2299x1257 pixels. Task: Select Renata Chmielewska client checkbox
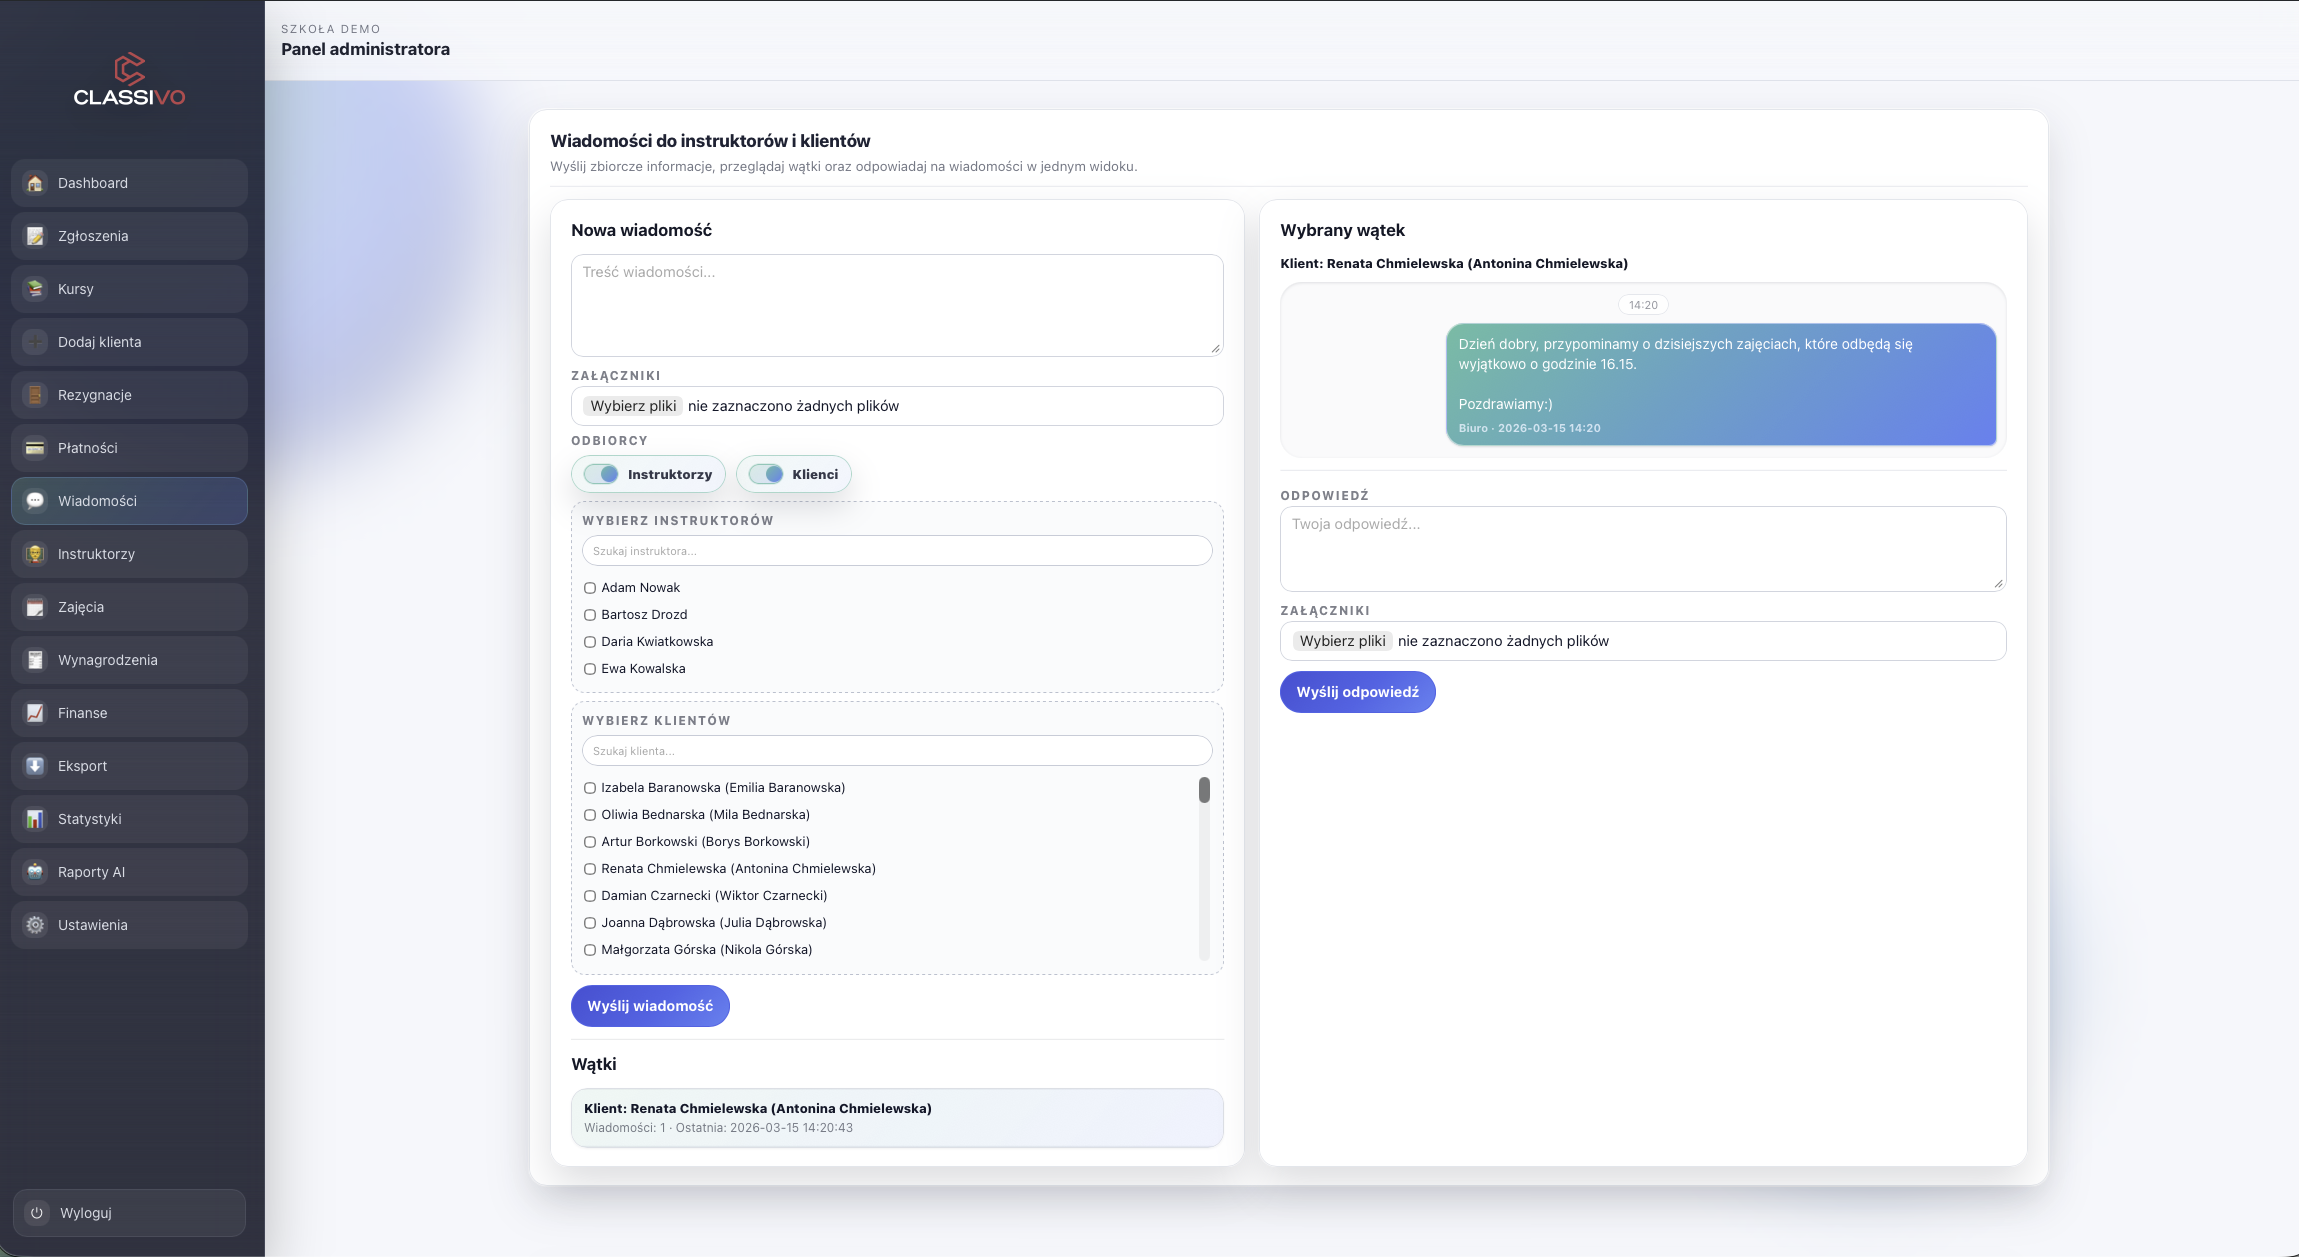[x=590, y=869]
